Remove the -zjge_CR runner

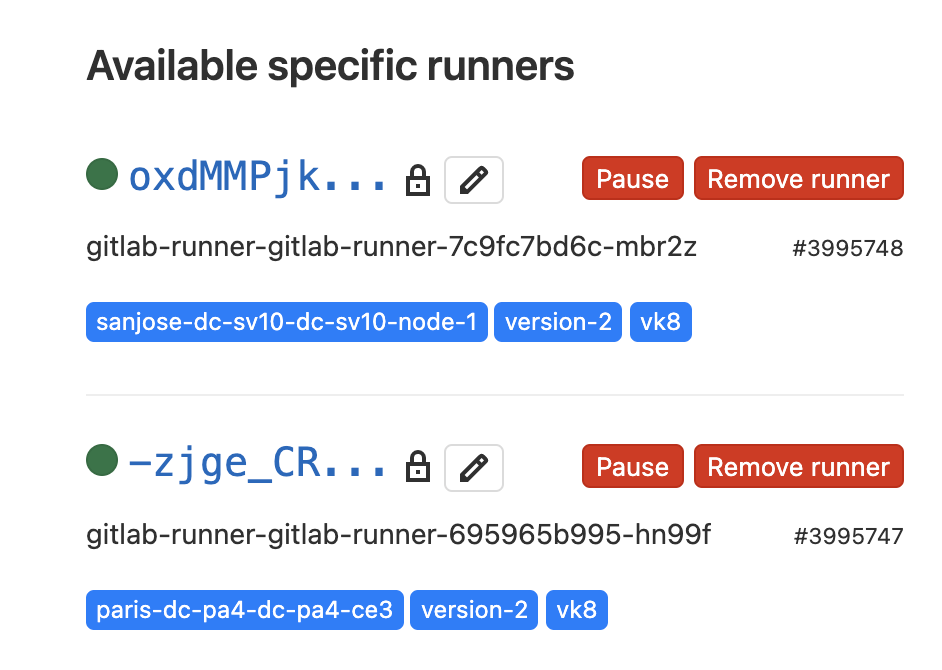tap(798, 466)
